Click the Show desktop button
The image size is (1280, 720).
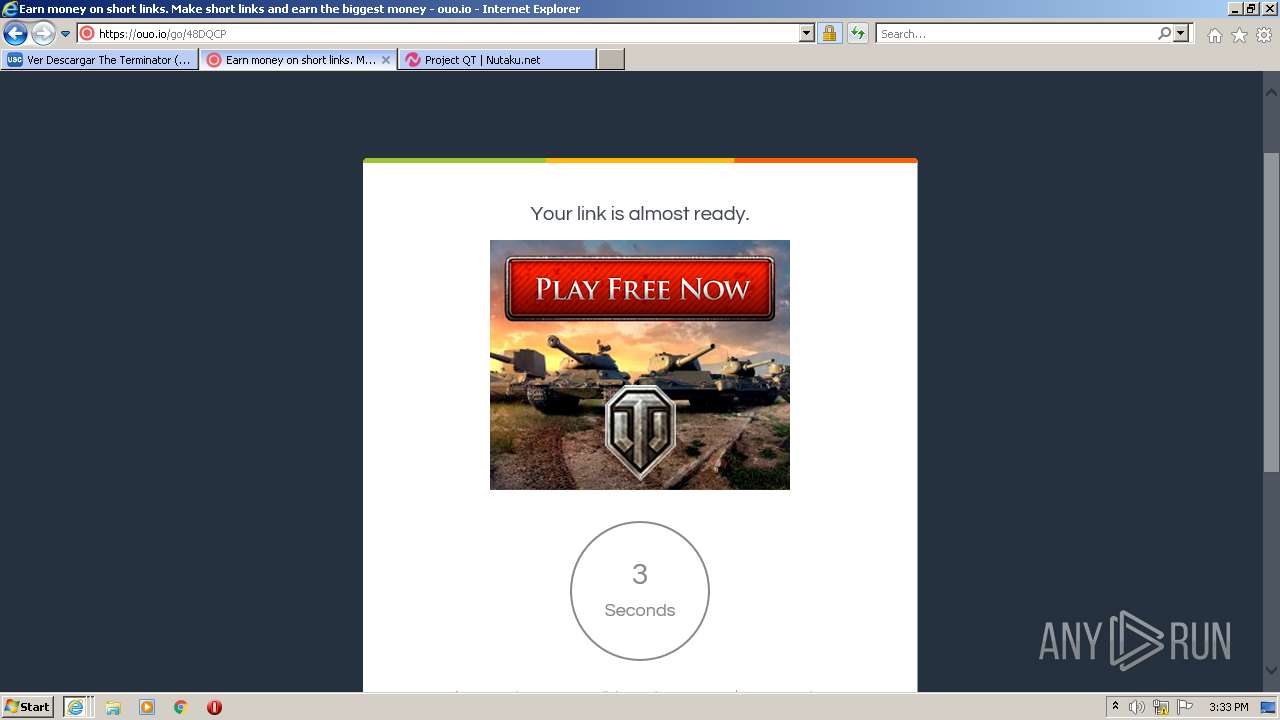click(1269, 707)
